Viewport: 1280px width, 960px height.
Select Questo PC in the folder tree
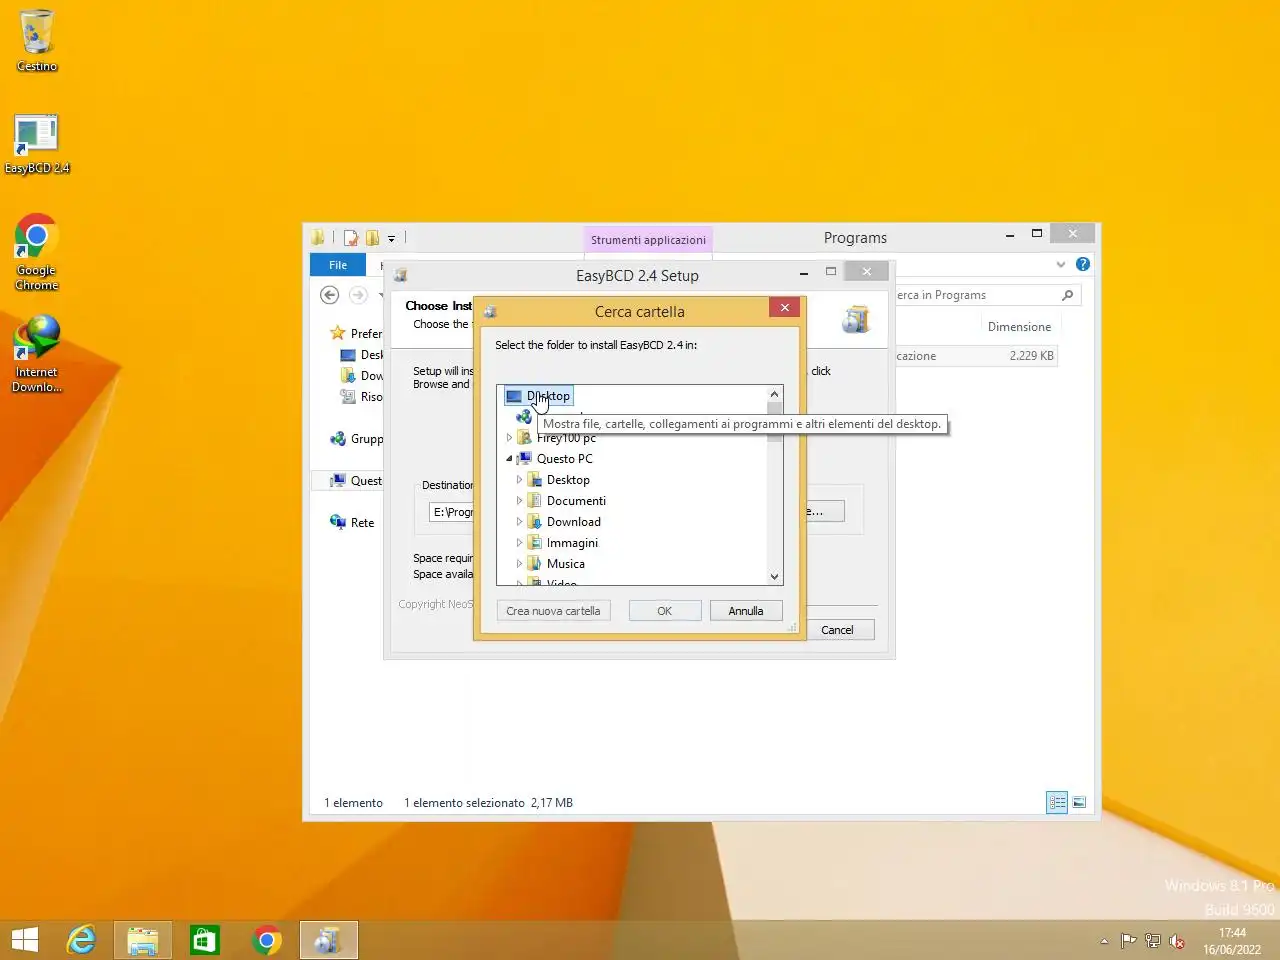pos(564,459)
